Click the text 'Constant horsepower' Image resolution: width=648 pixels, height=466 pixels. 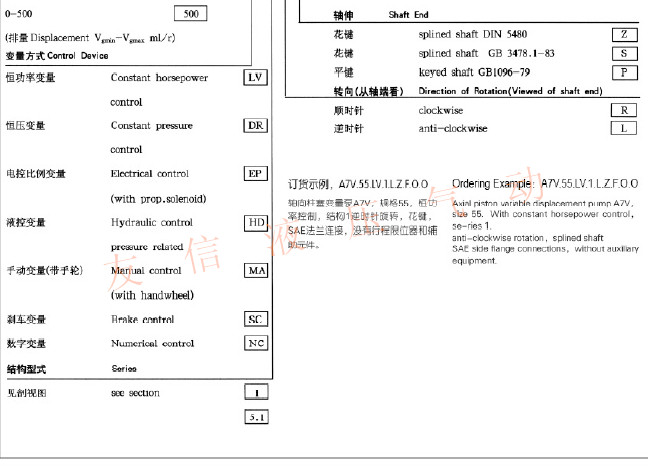(159, 78)
